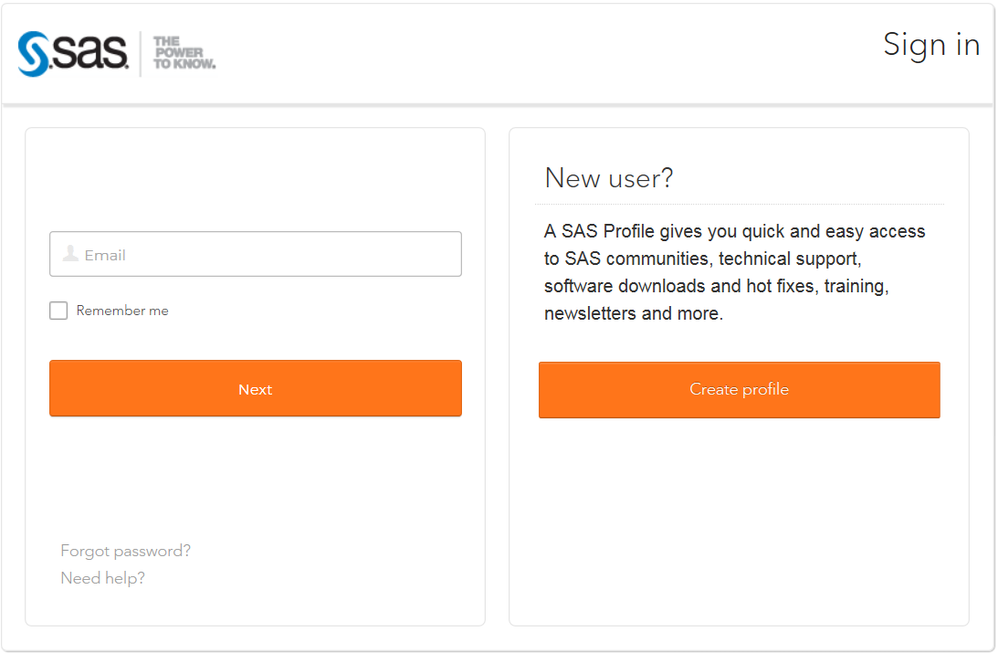Open the Need help? link
The image size is (998, 654).
coord(102,578)
